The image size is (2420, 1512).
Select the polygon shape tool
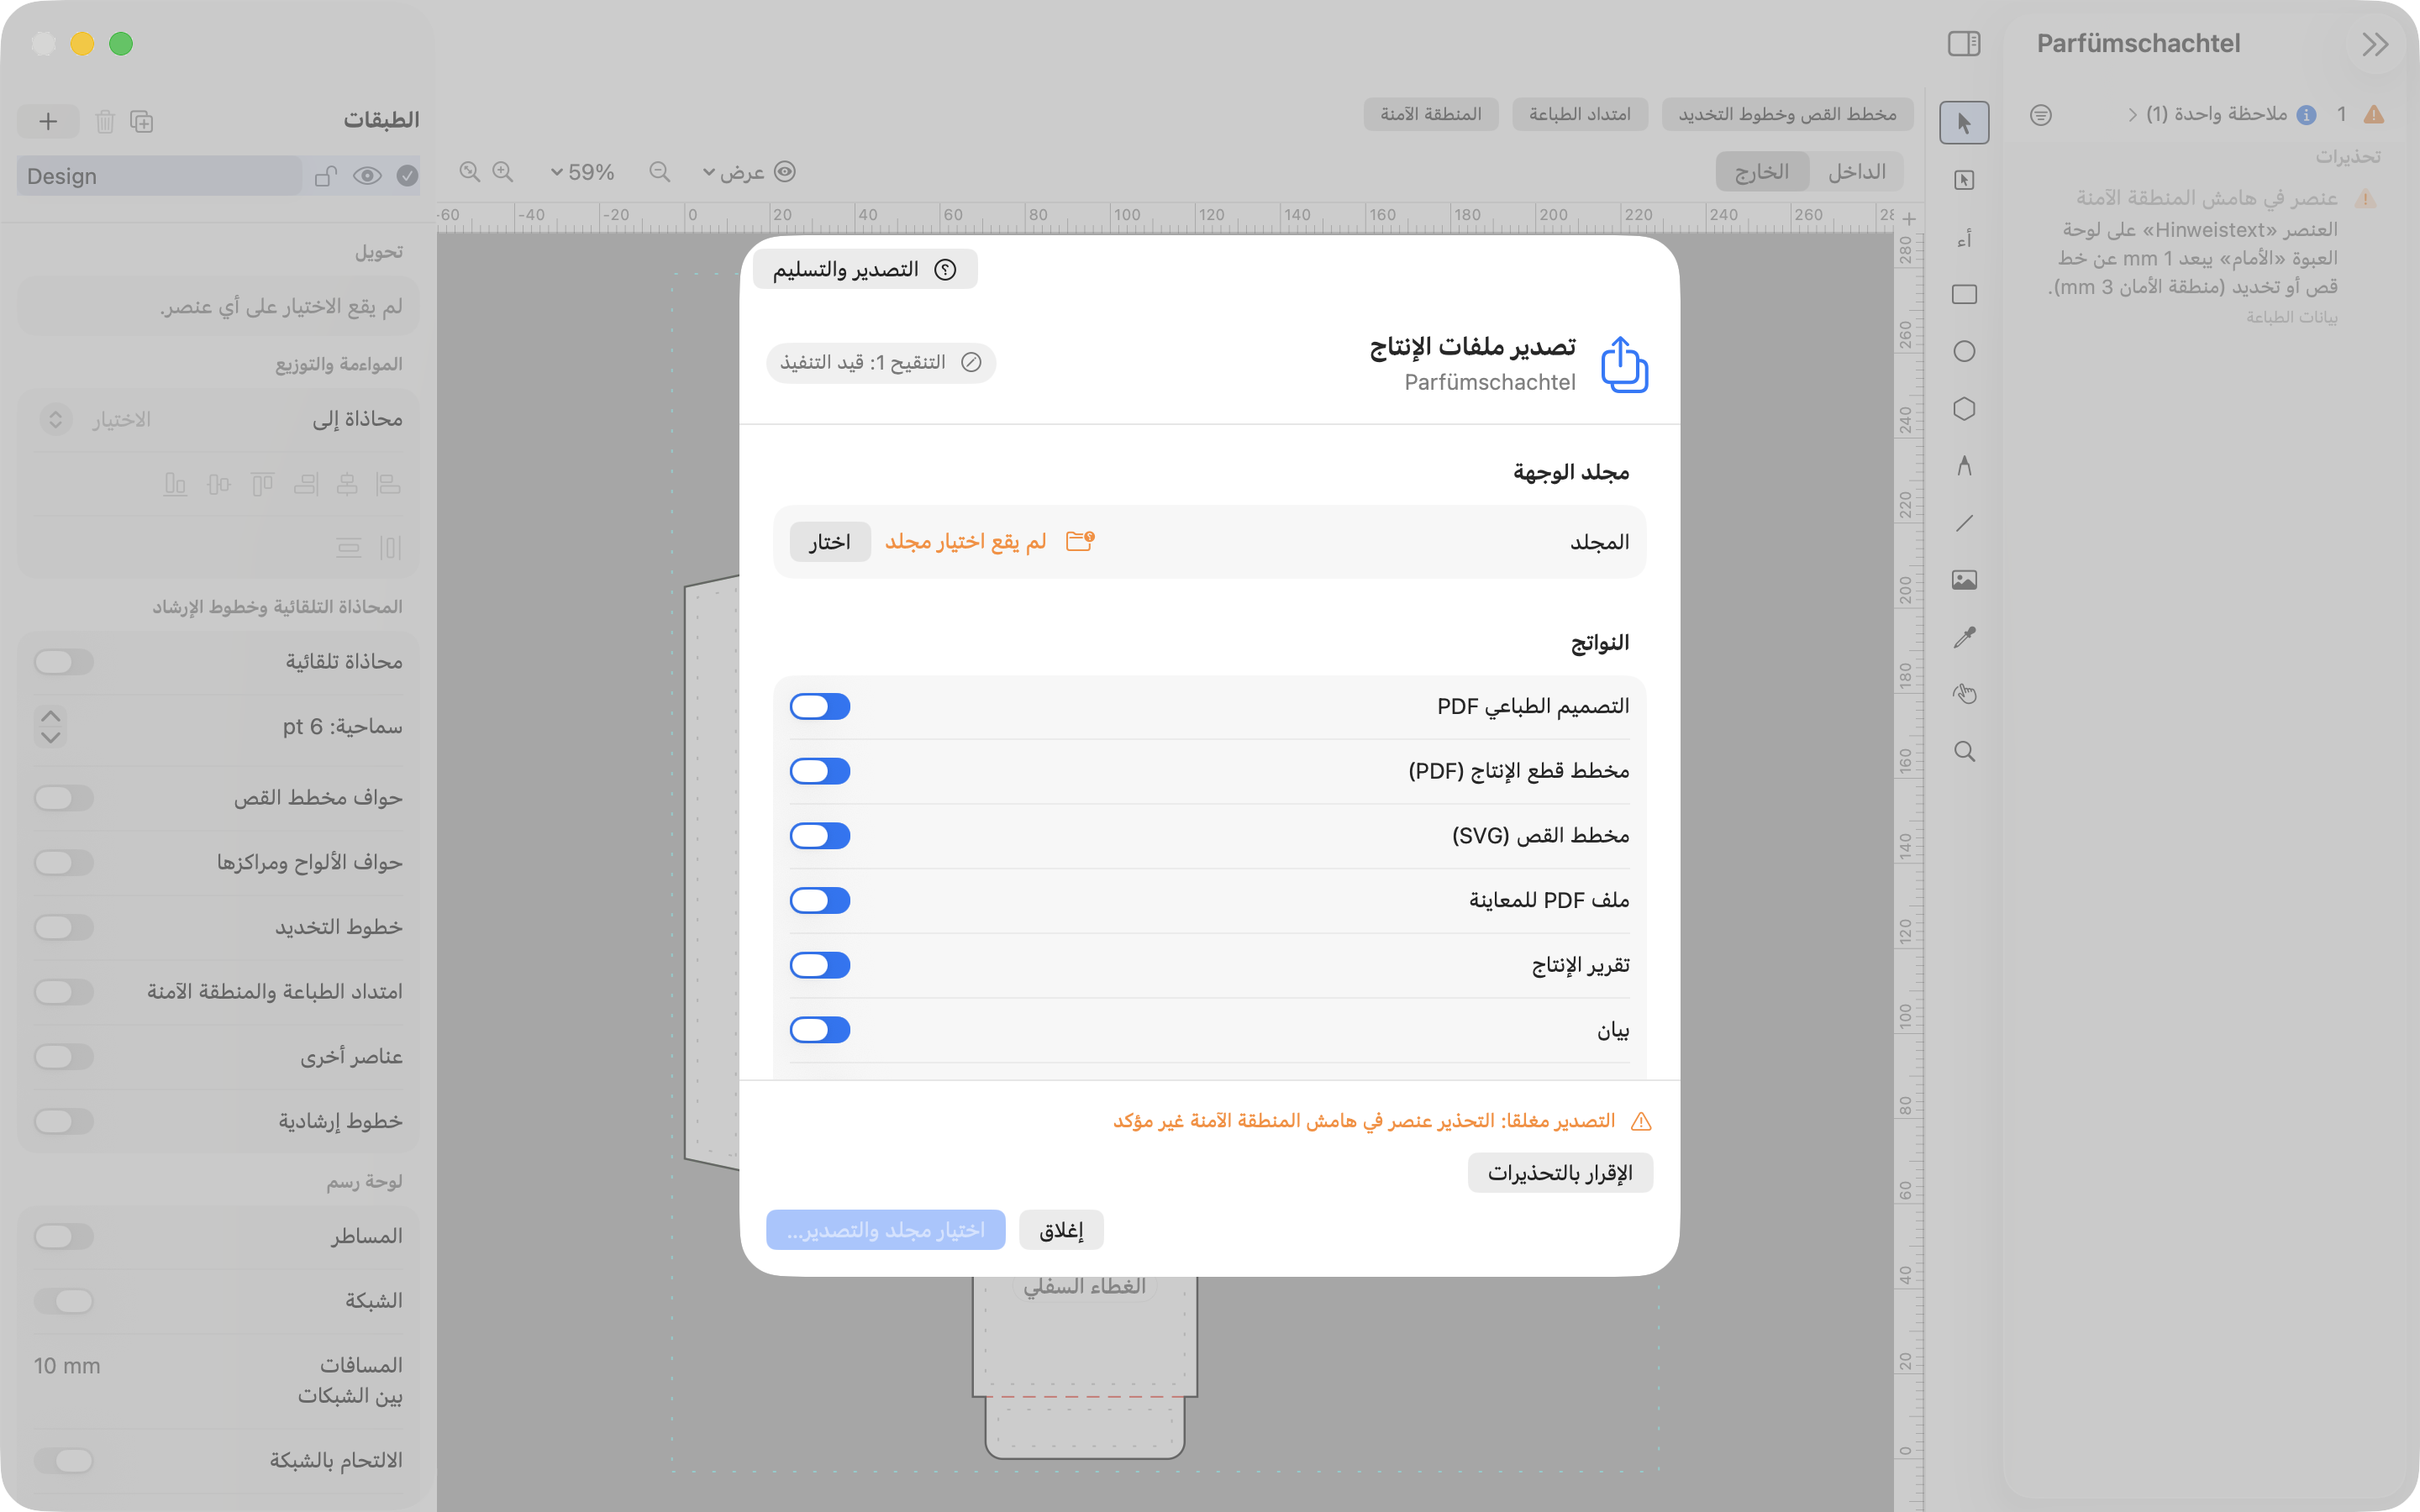1964,408
